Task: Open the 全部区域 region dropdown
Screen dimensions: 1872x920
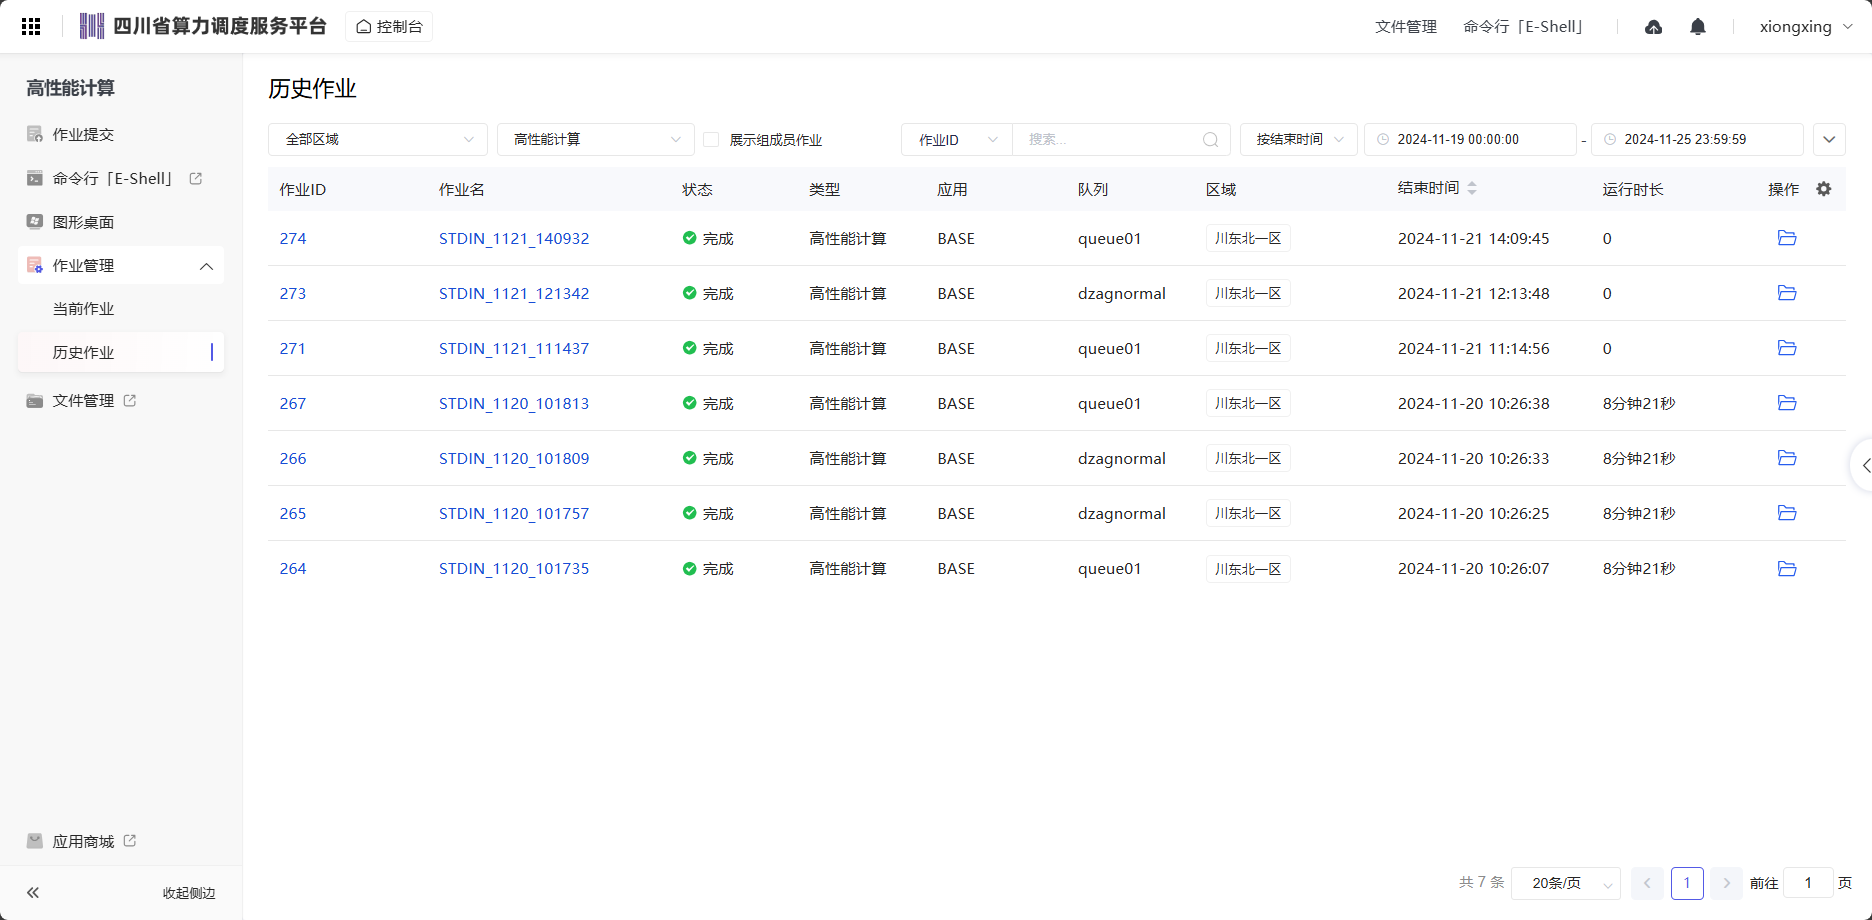Action: [378, 140]
